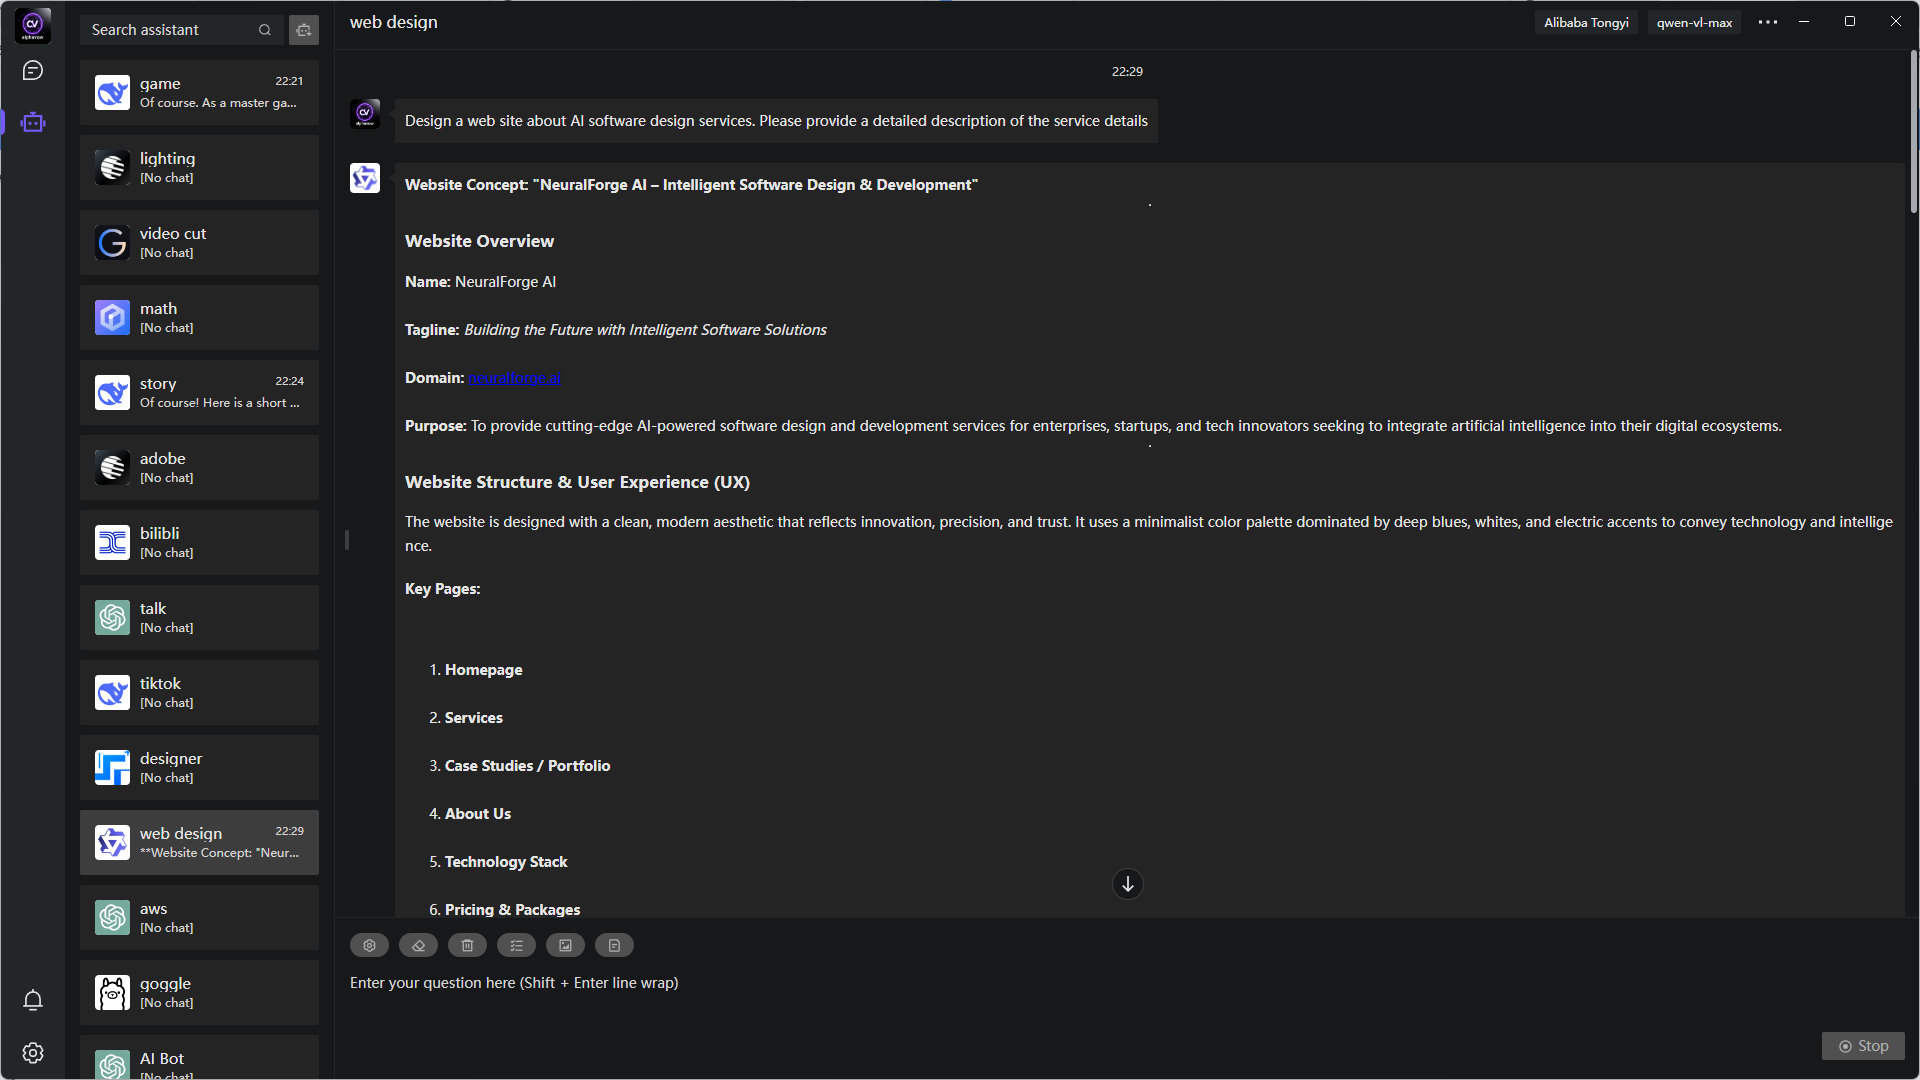Open the assistants robot sidebar icon

click(33, 123)
